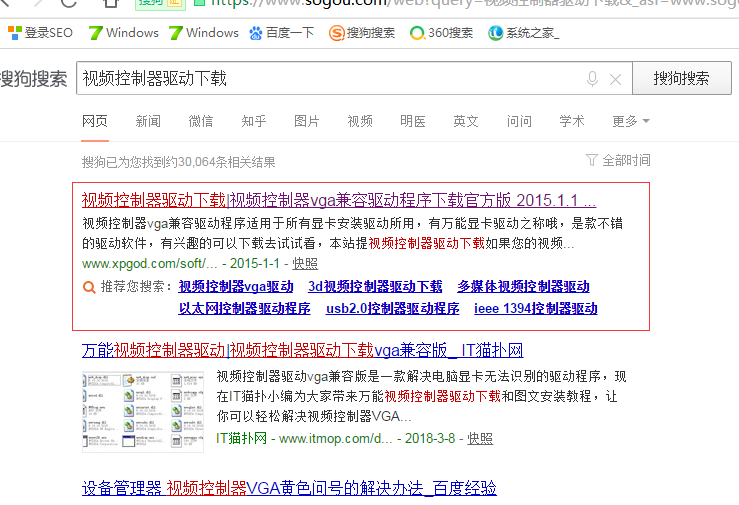Select the 知乎 search tab

pyautogui.click(x=254, y=121)
